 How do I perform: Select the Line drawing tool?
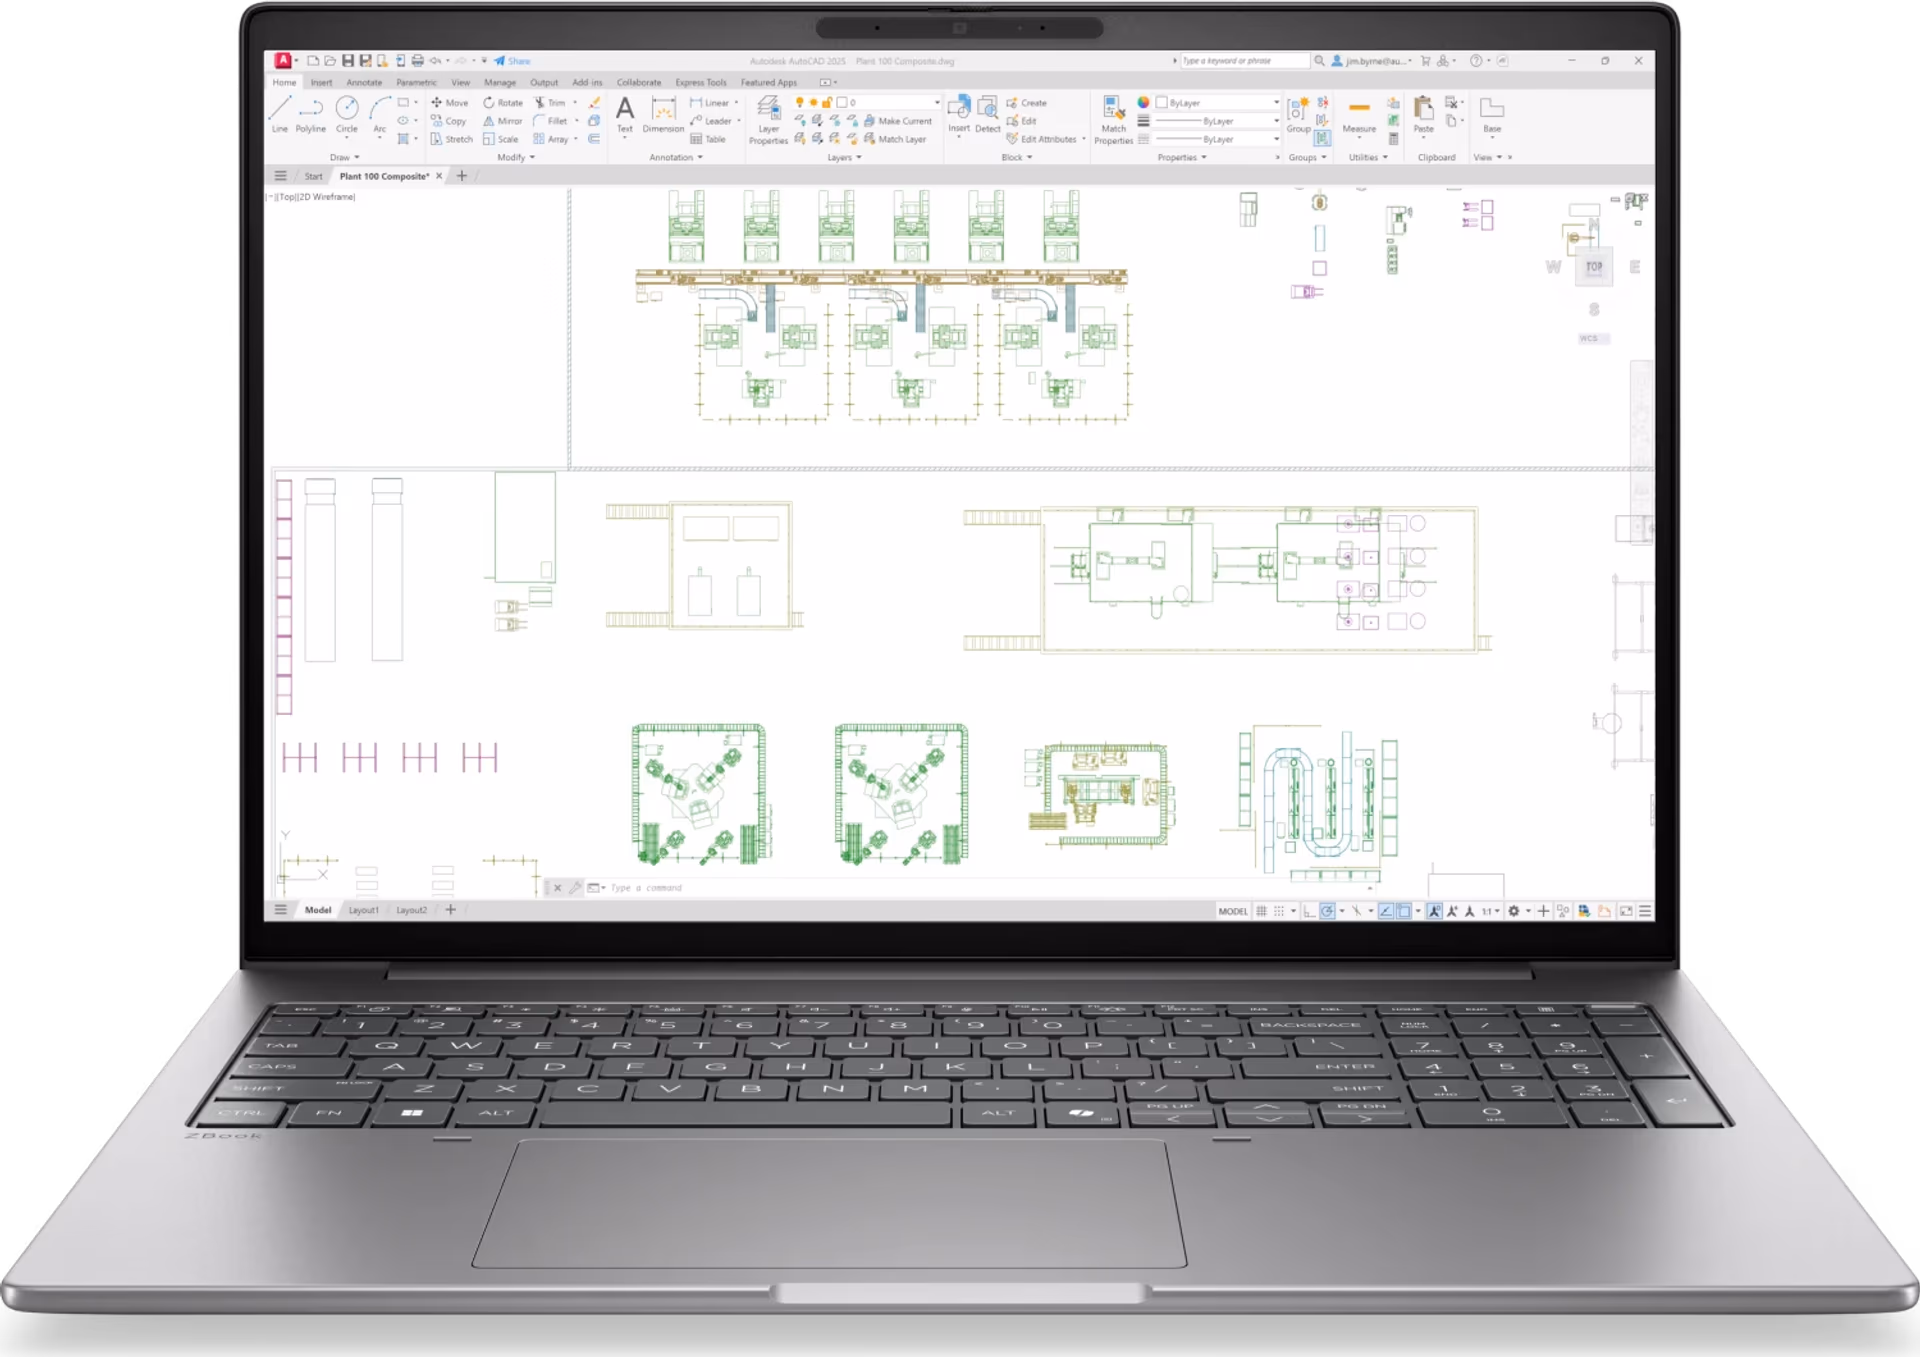coord(280,114)
